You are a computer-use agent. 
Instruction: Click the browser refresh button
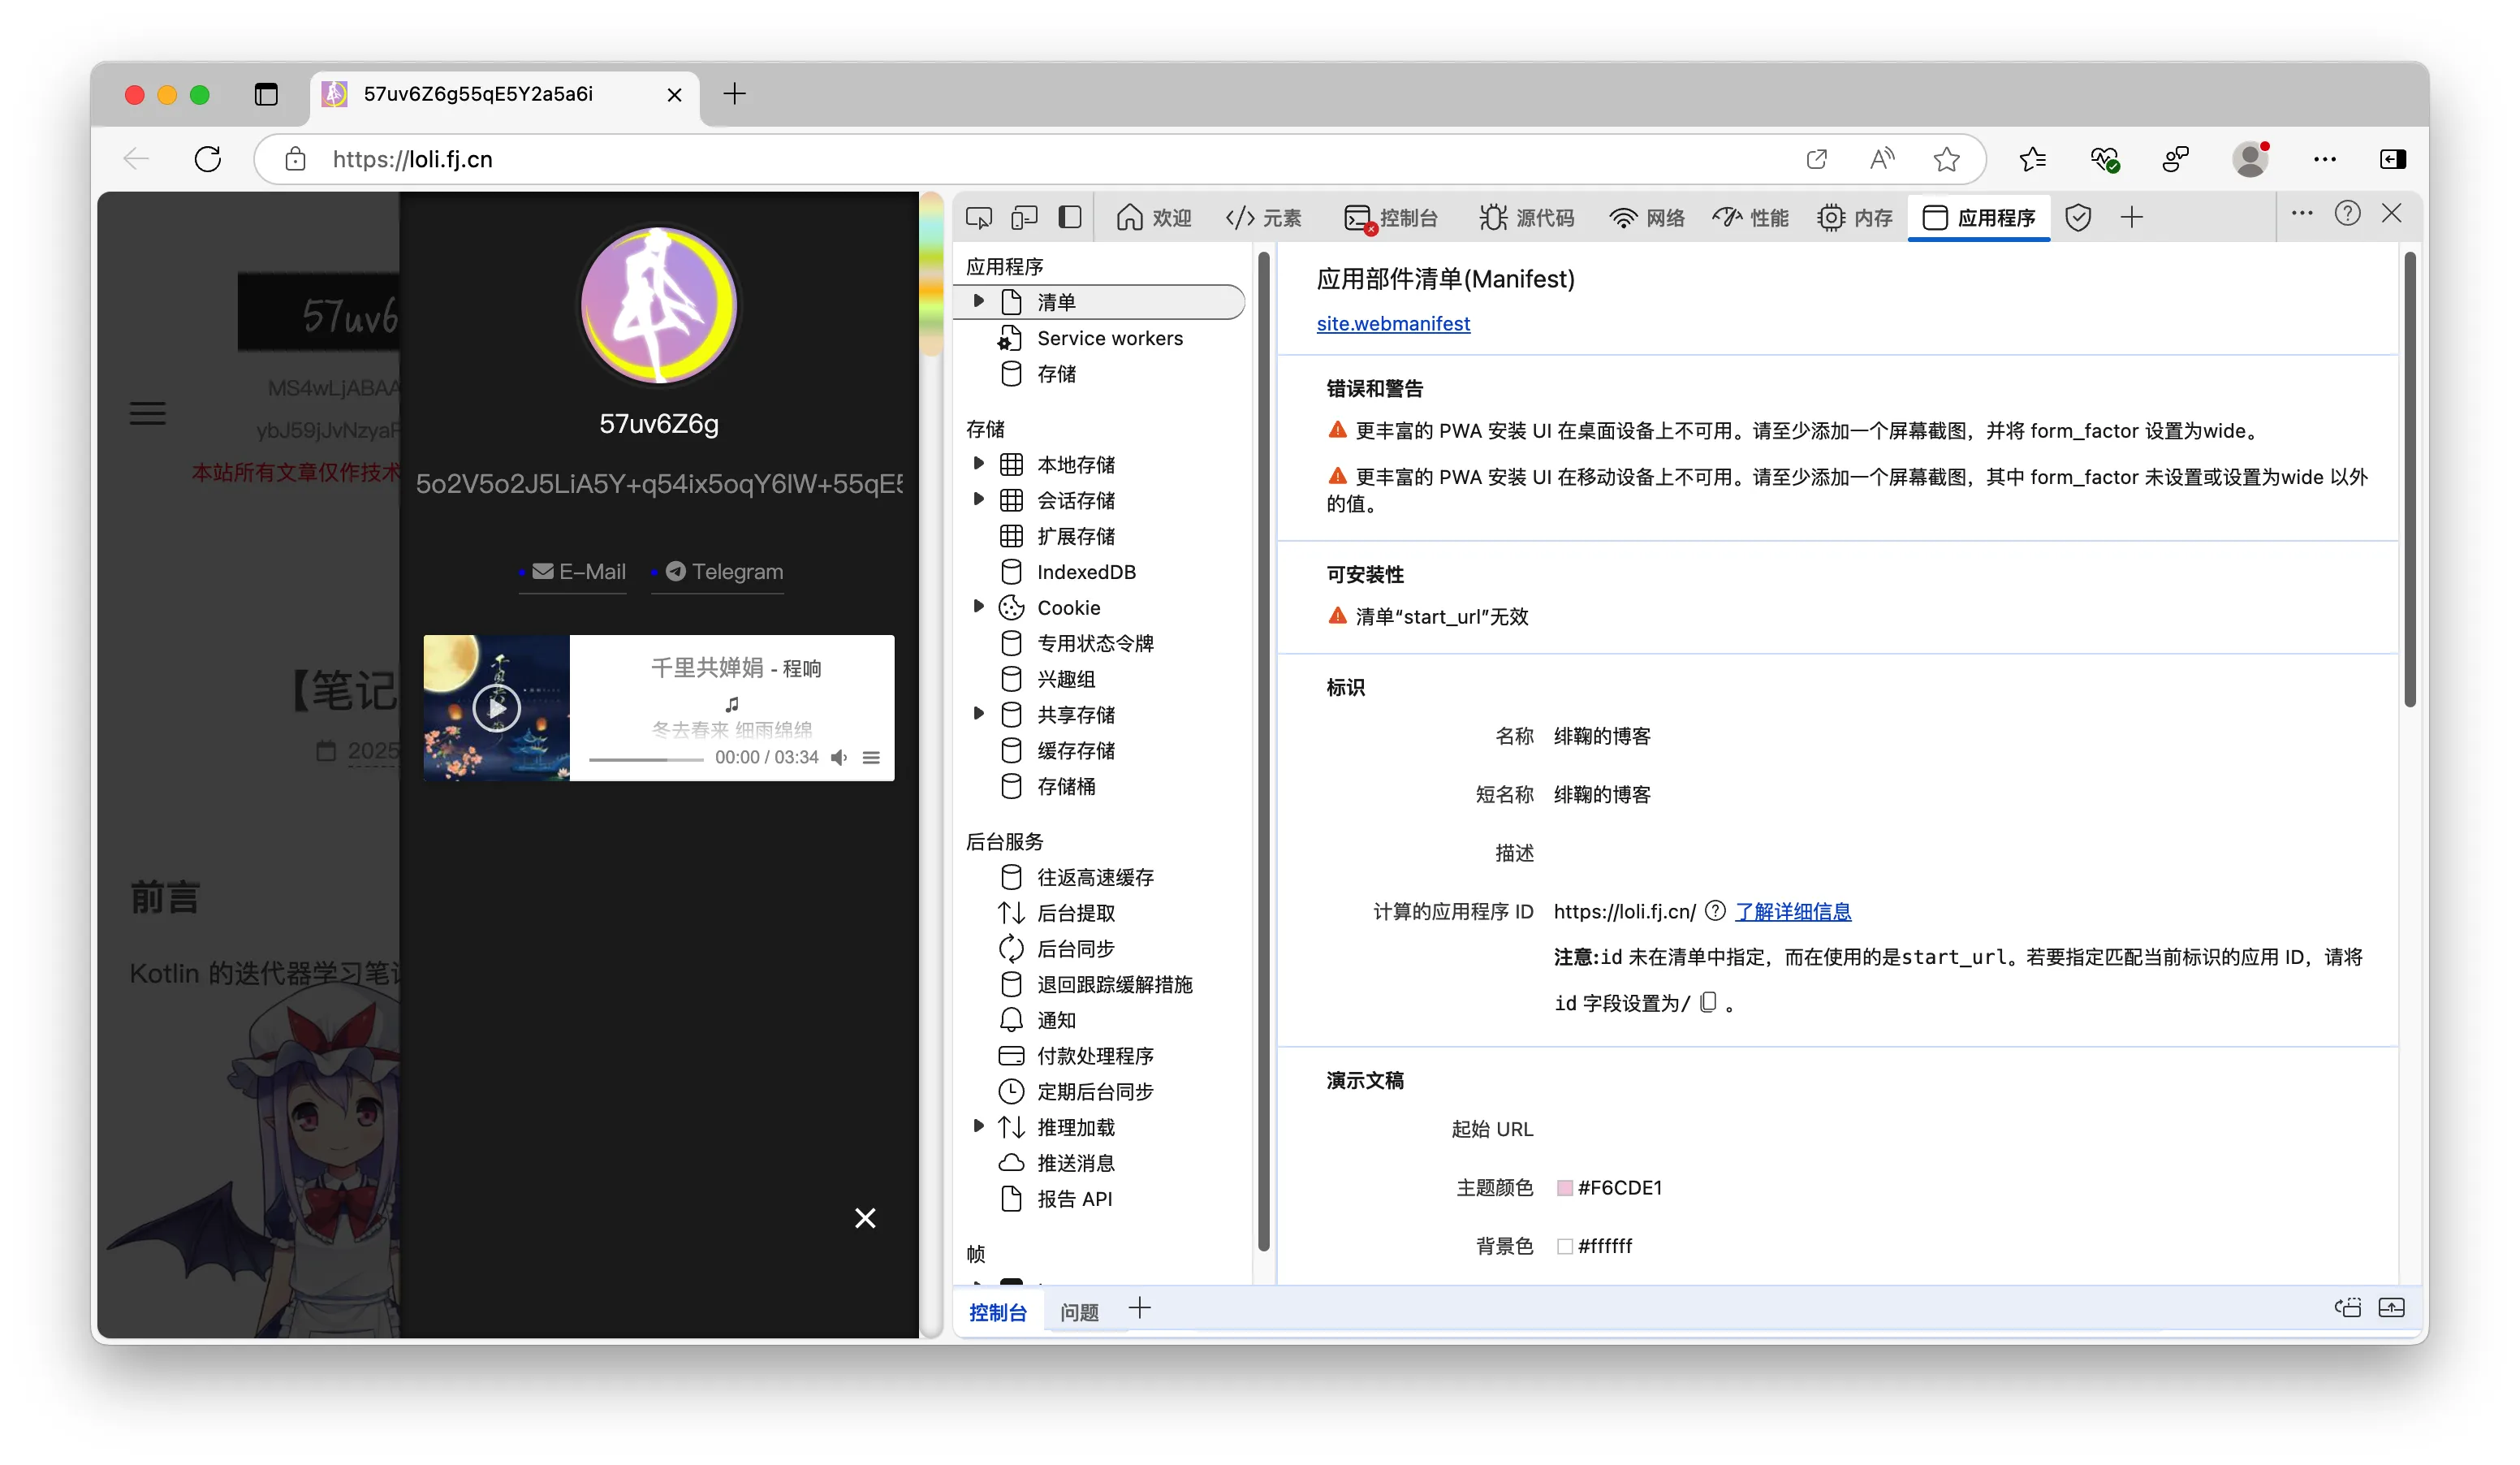(208, 159)
